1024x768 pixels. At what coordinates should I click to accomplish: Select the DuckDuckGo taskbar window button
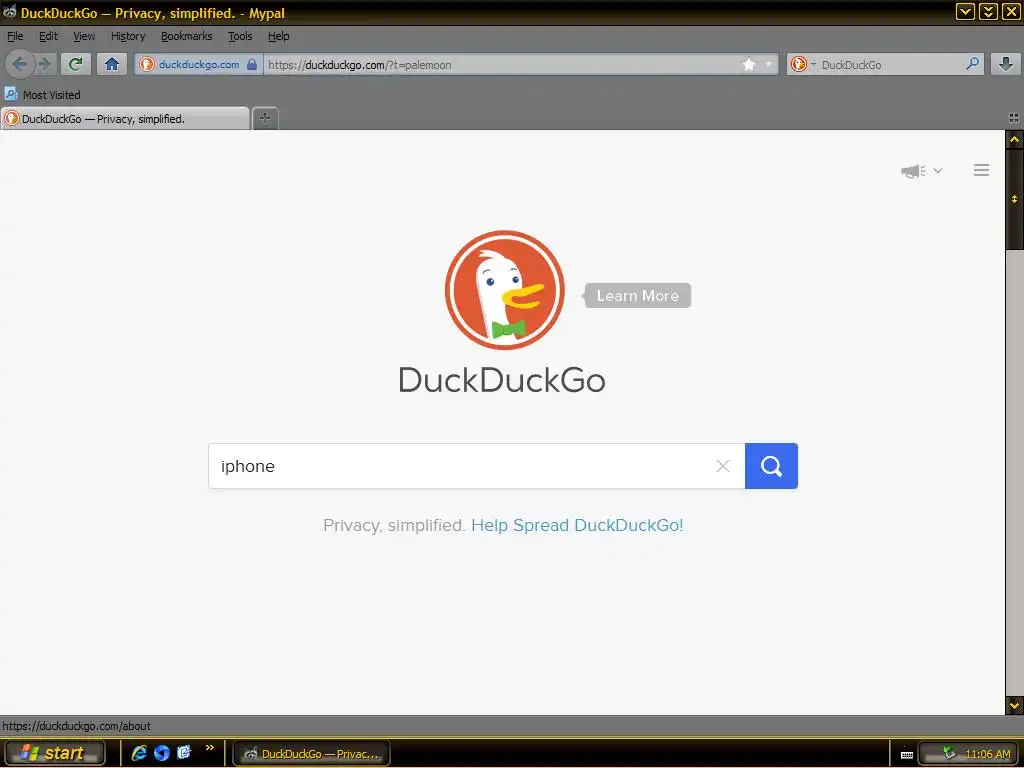[312, 754]
